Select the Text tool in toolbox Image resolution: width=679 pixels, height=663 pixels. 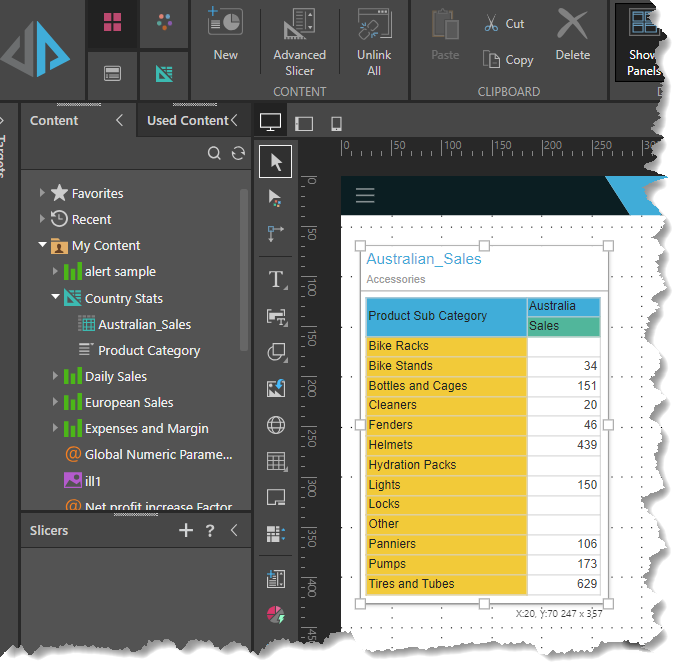(x=276, y=279)
